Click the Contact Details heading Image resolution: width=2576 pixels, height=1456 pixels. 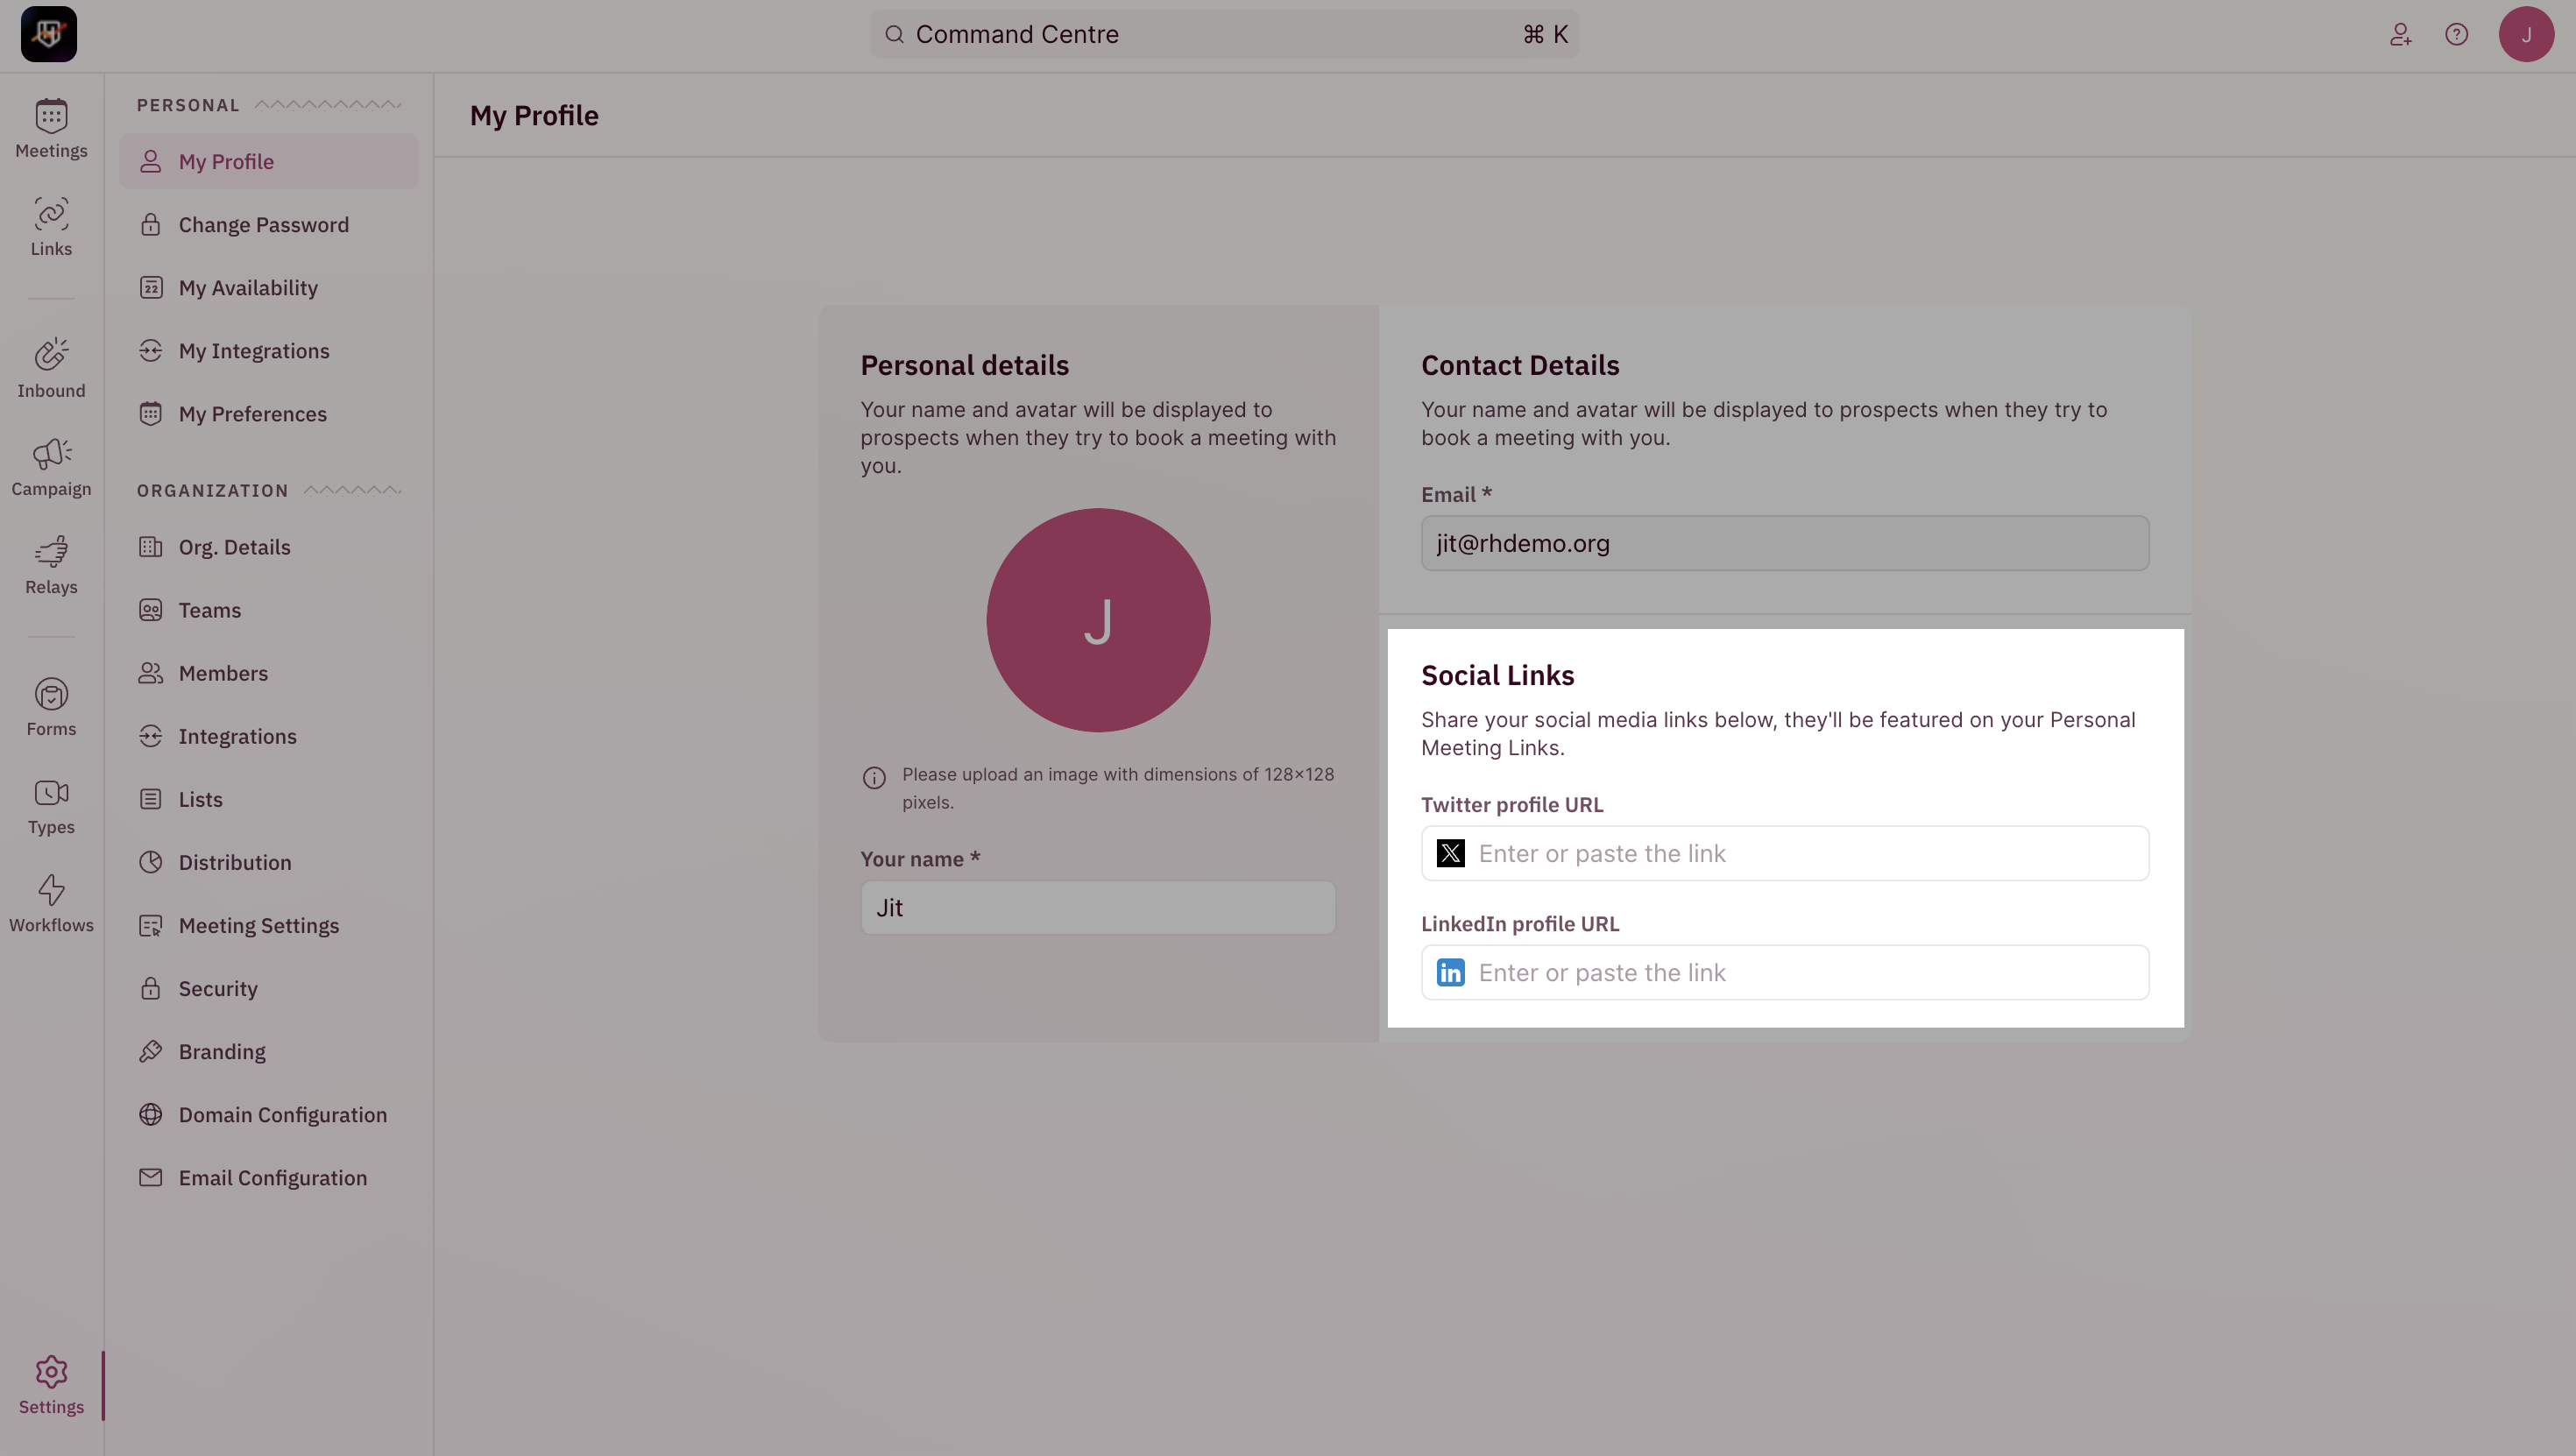pyautogui.click(x=1520, y=365)
